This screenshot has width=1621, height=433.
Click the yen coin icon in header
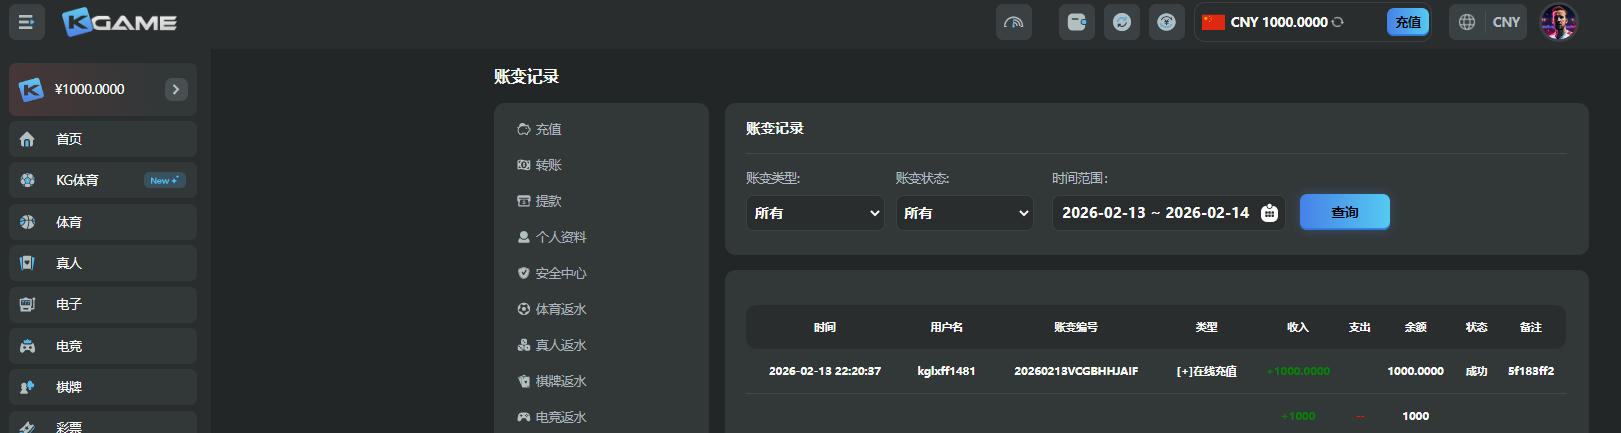1166,22
